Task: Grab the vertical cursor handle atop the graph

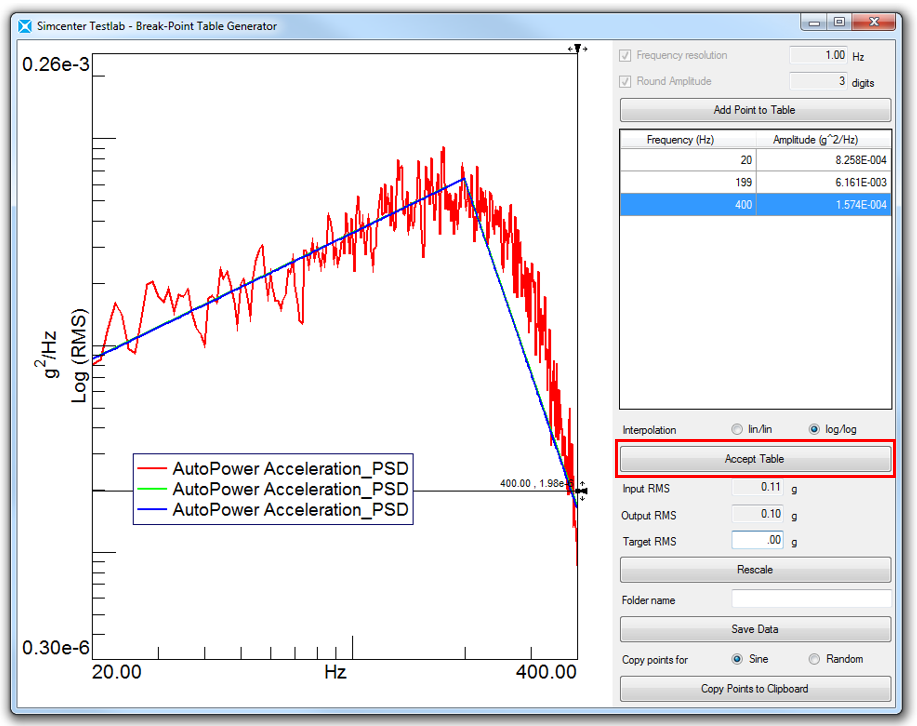Action: (577, 49)
